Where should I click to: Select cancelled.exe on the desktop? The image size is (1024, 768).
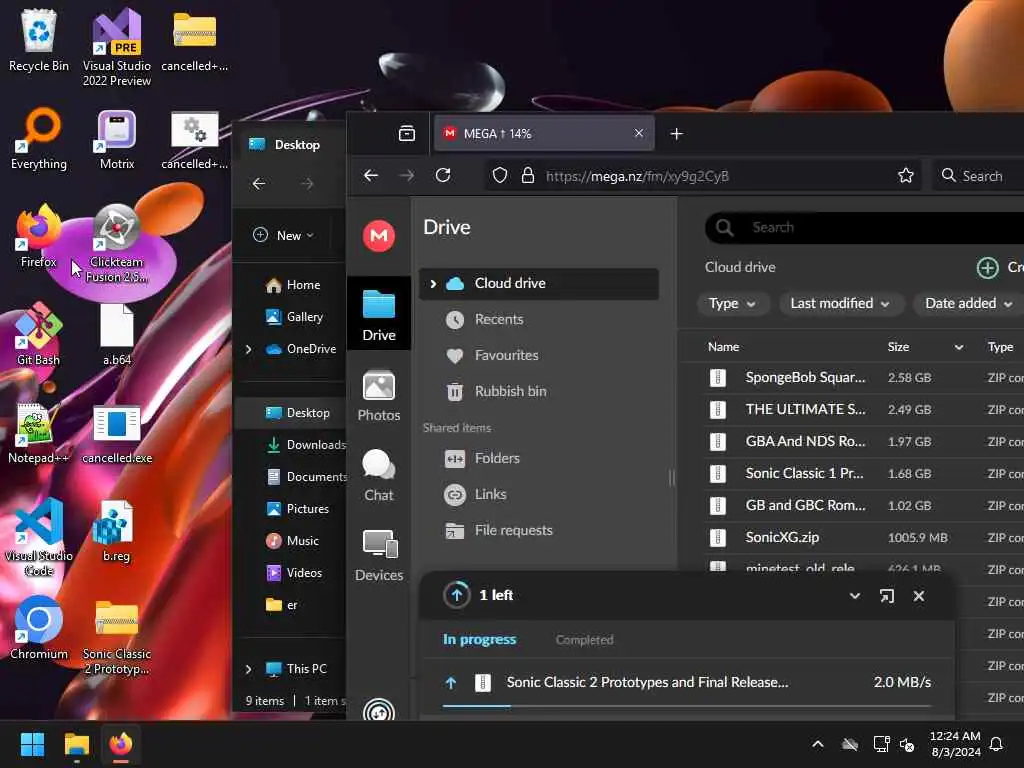tap(116, 432)
